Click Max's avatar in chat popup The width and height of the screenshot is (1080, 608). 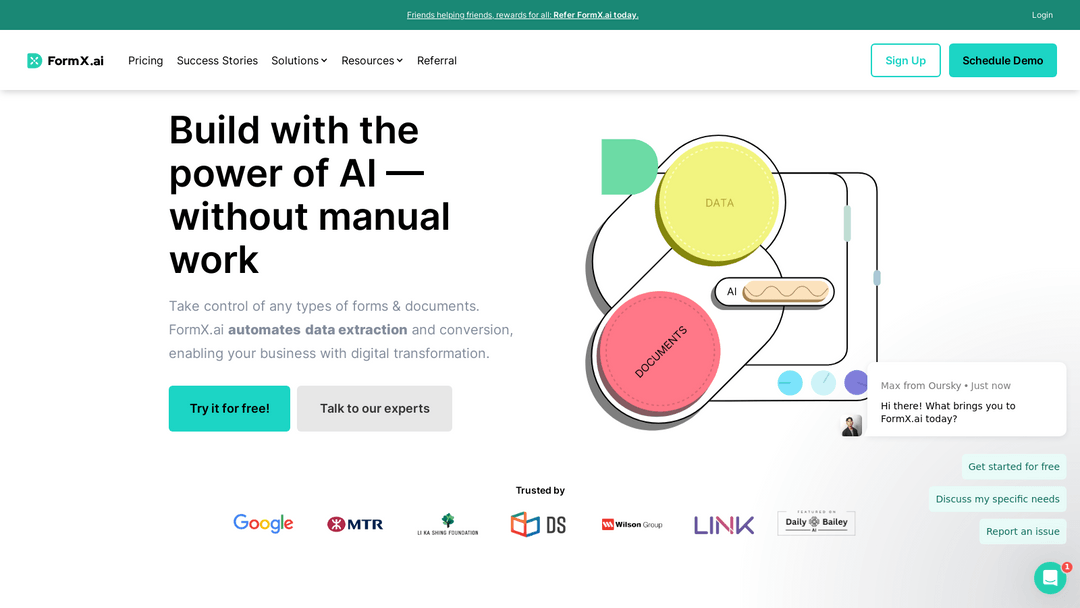851,425
